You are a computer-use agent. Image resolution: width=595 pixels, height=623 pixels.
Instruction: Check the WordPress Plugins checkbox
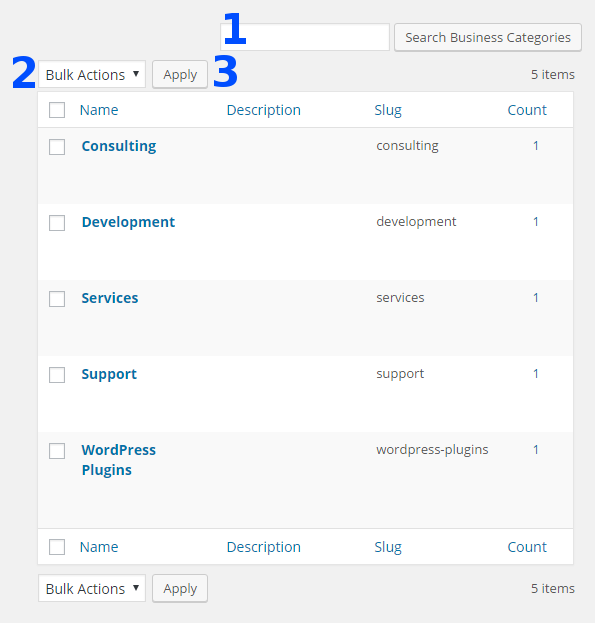57,451
